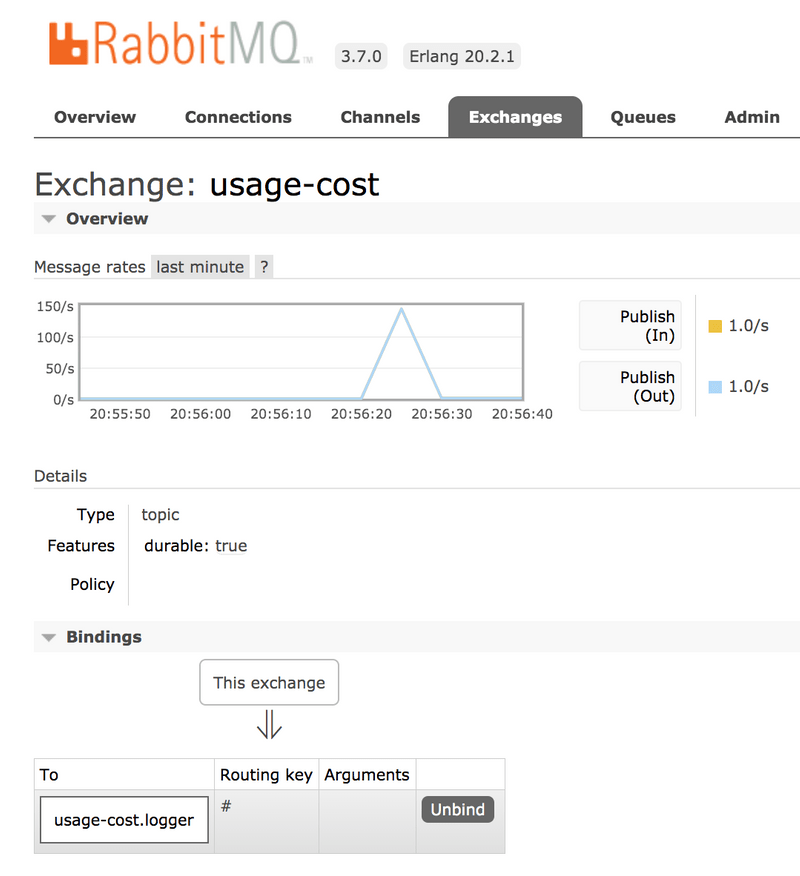
Task: Toggle the Publish (In) chart series
Action: click(630, 325)
